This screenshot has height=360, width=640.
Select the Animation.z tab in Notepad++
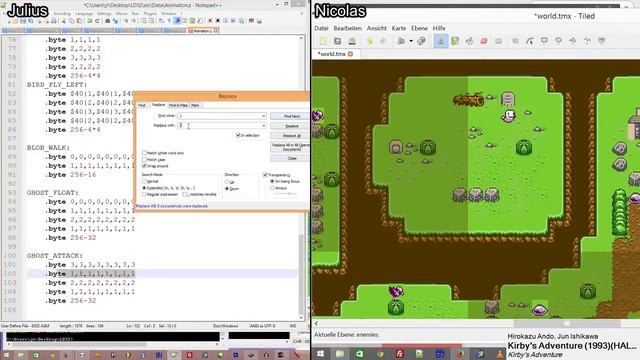point(202,31)
